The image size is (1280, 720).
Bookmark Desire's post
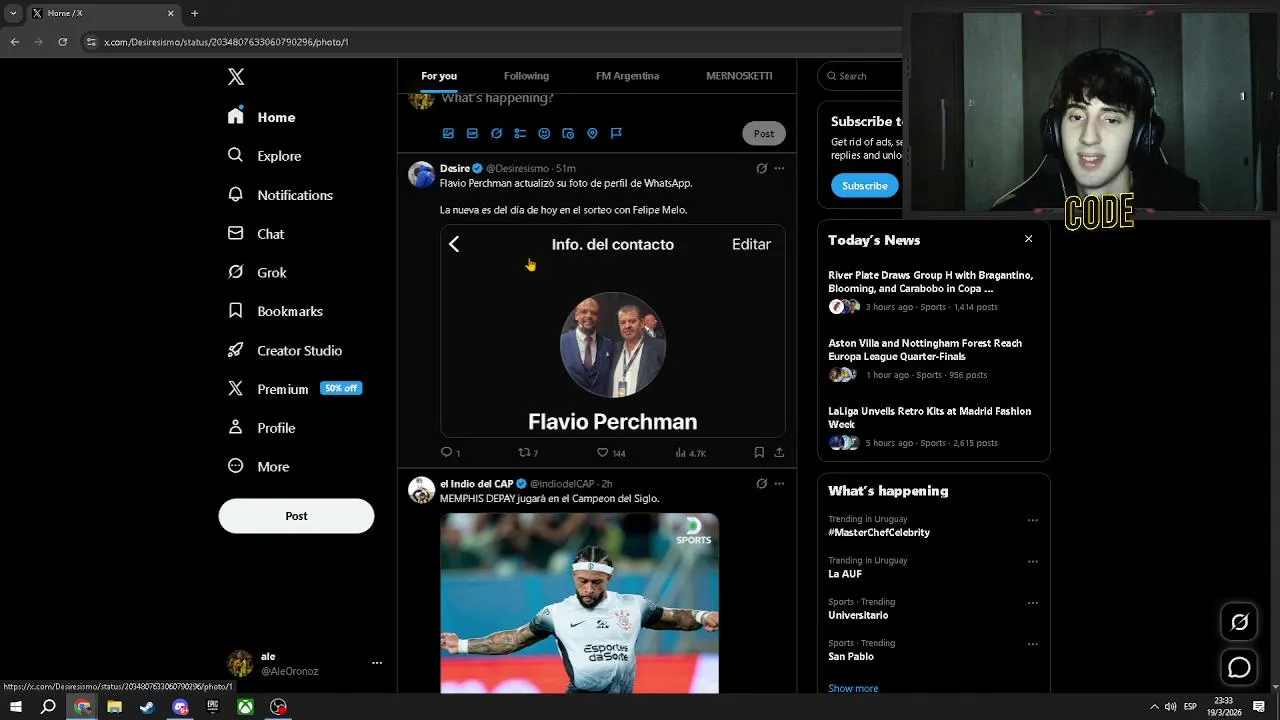(759, 452)
